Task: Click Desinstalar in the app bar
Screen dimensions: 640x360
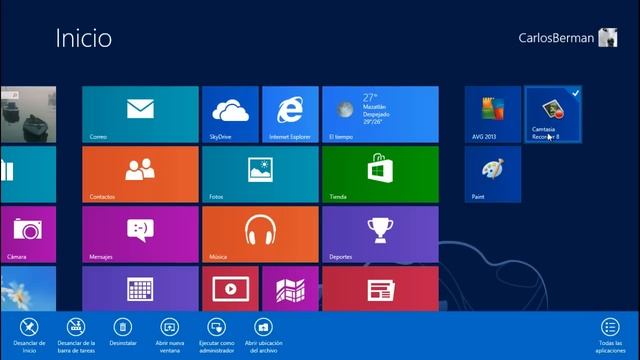Action: (123, 333)
